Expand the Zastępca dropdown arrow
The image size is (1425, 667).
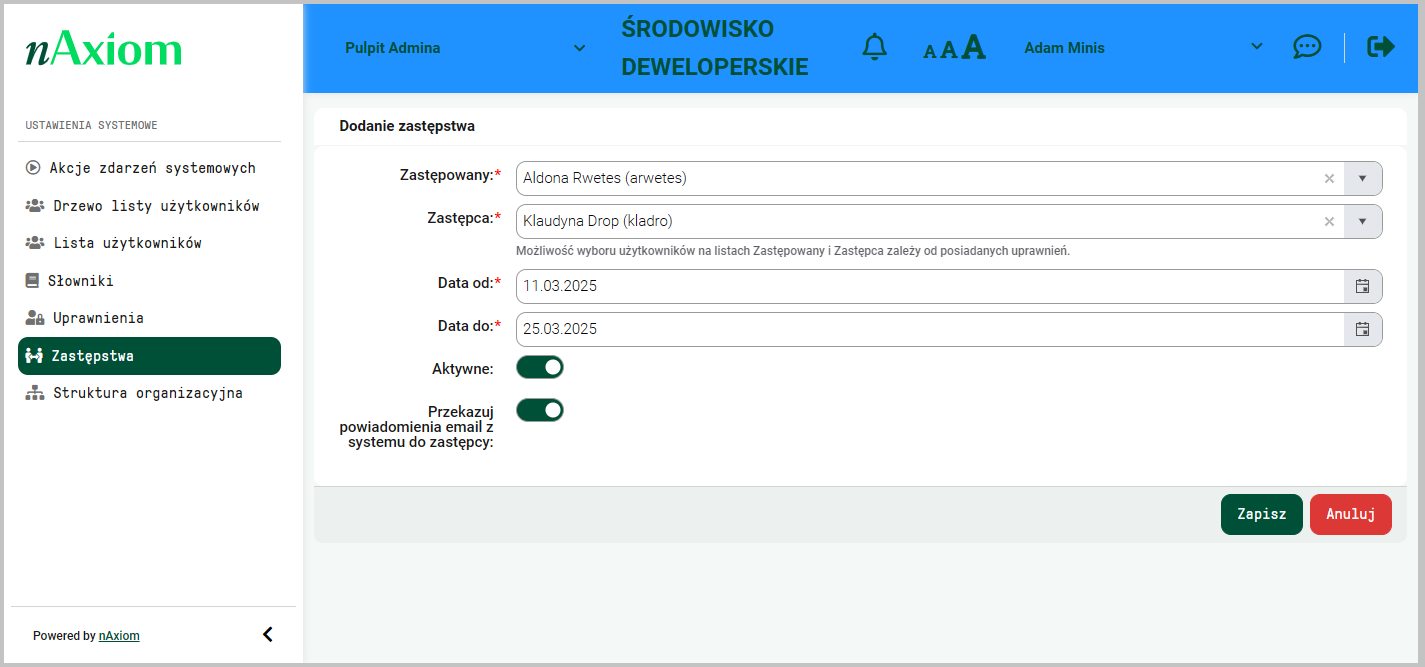click(1362, 222)
